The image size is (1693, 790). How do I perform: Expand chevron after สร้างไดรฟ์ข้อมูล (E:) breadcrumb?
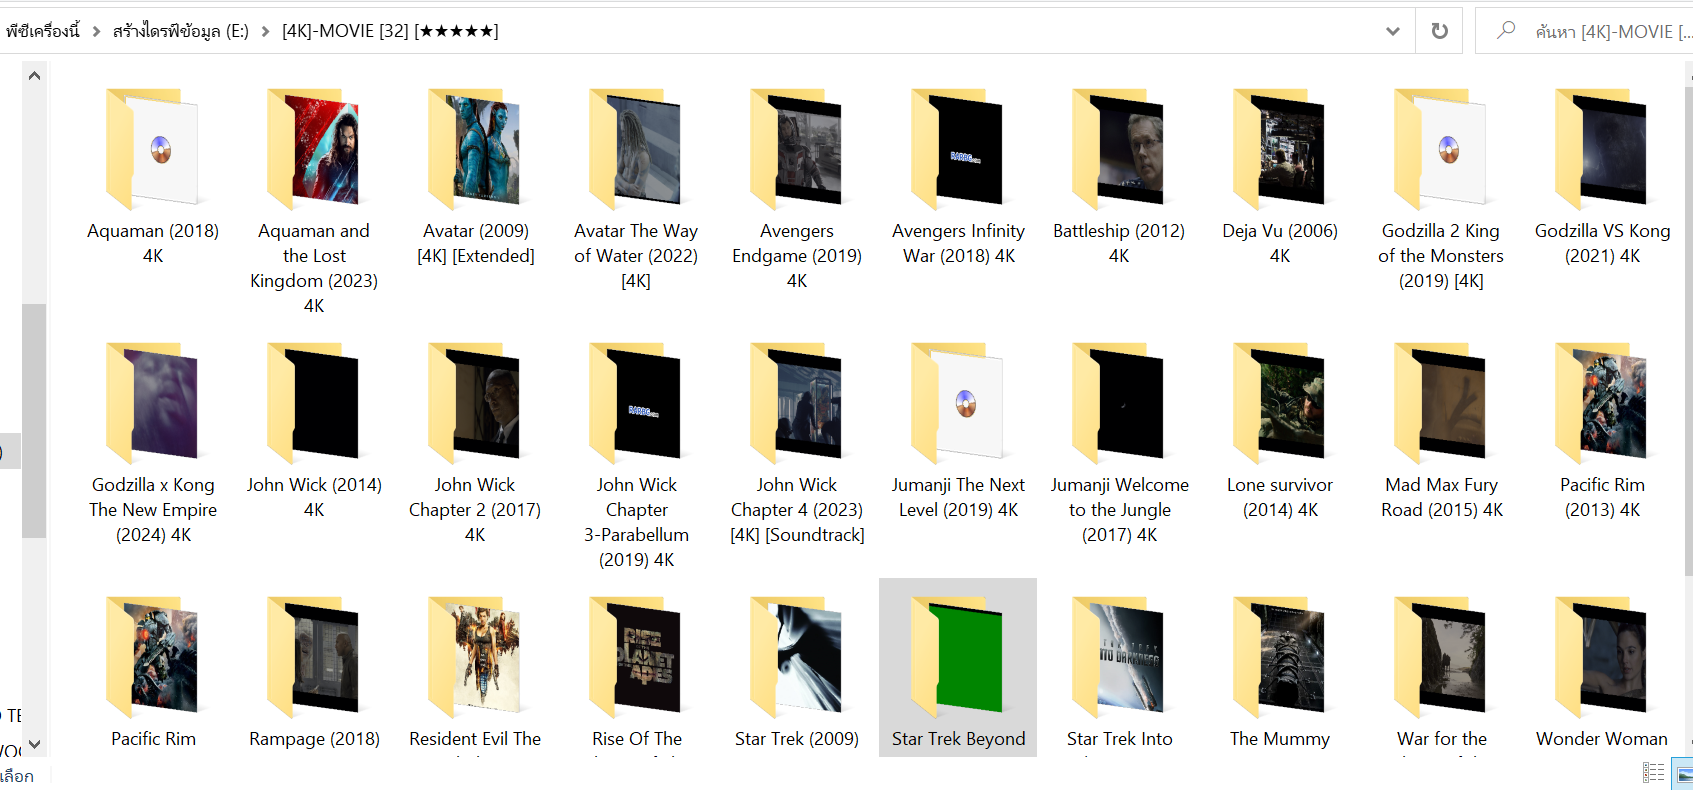click(x=266, y=31)
